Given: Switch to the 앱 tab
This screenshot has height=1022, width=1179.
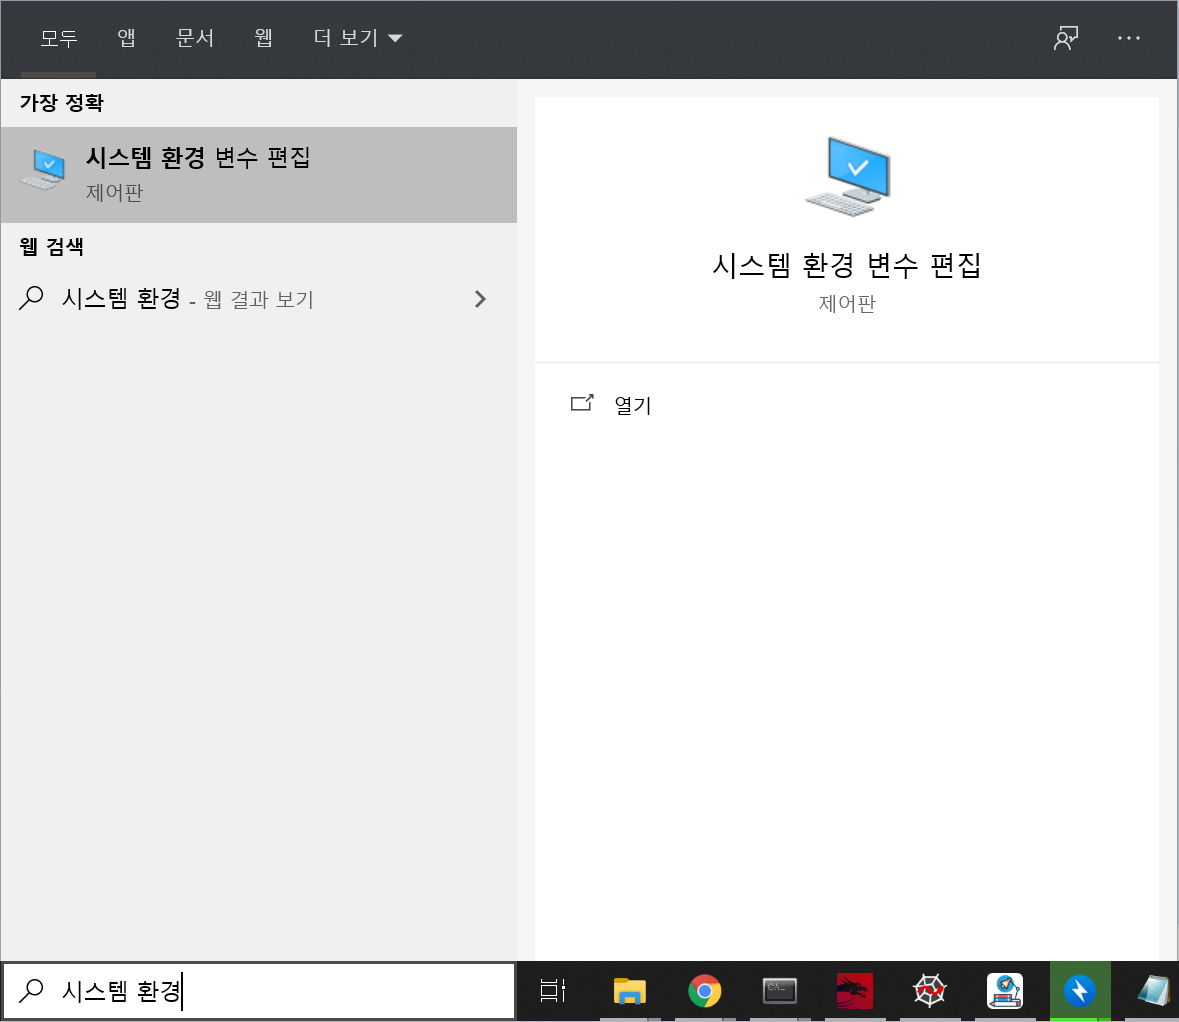Looking at the screenshot, I should (x=126, y=38).
